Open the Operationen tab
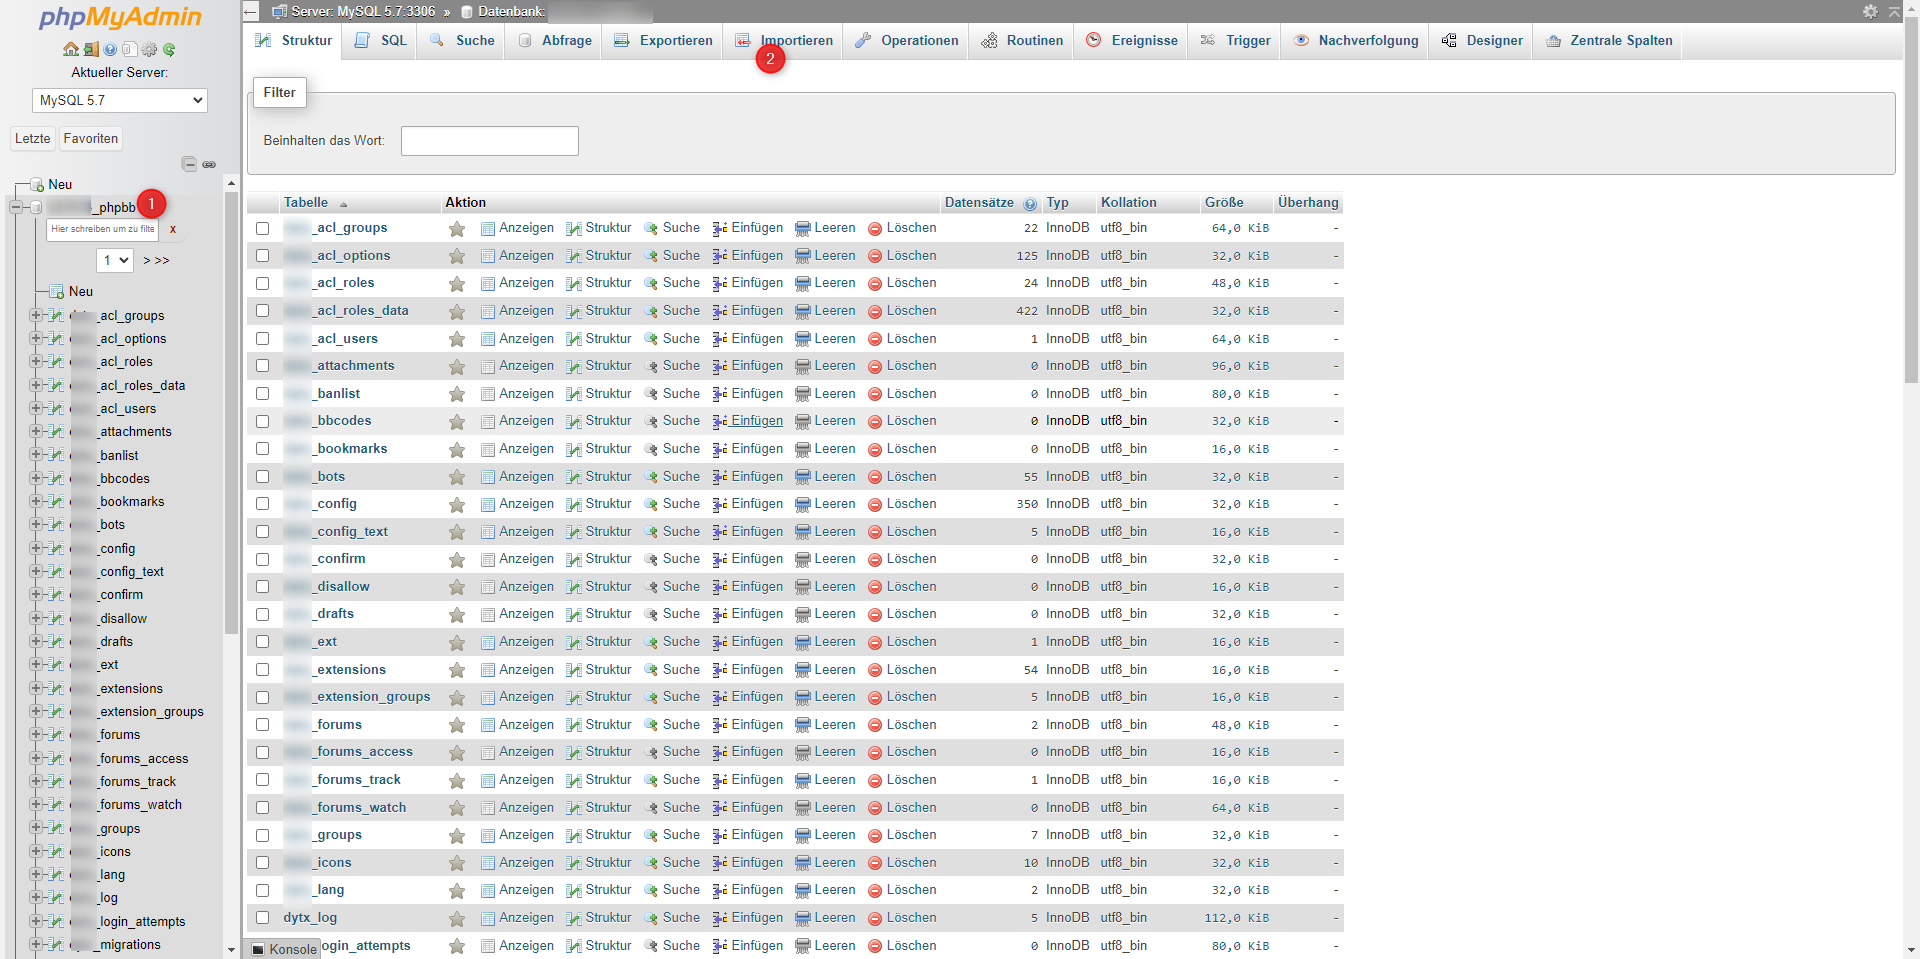This screenshot has width=1920, height=959. click(x=907, y=41)
